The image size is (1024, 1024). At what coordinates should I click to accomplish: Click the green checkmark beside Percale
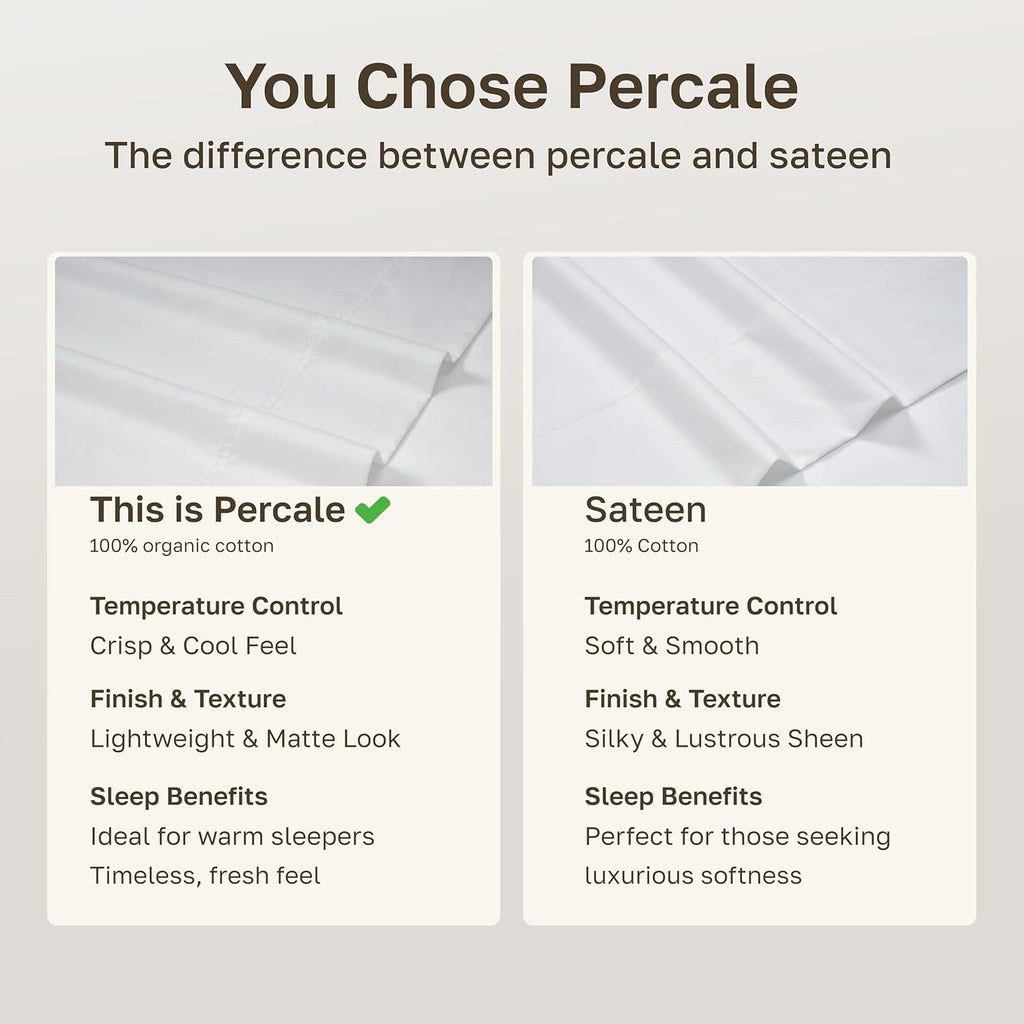(372, 509)
